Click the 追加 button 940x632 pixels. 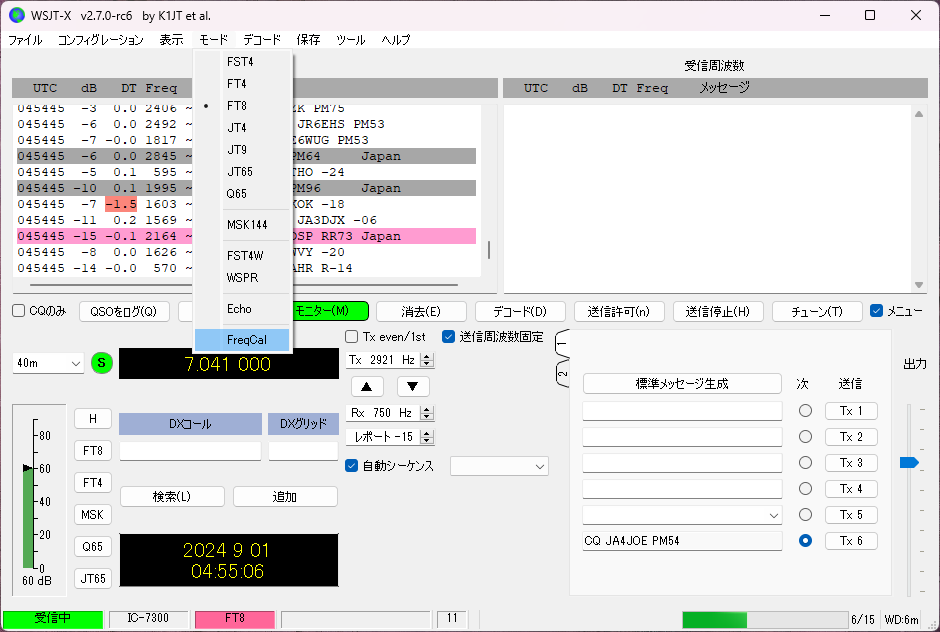[x=285, y=496]
